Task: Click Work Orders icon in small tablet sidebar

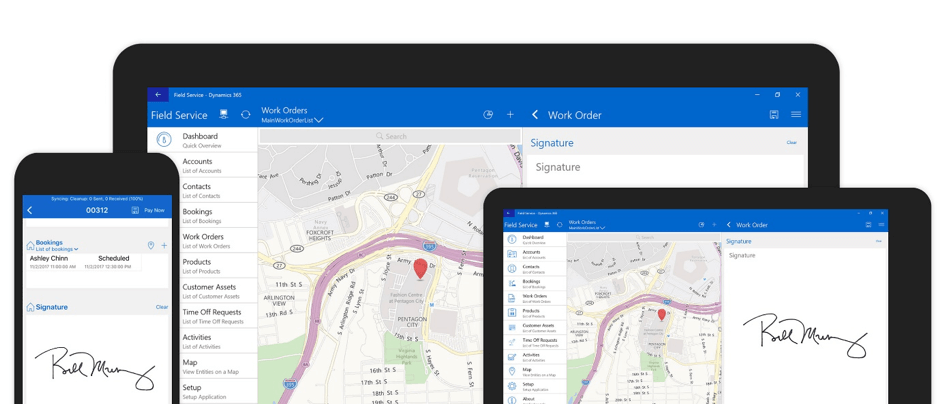Action: point(512,298)
